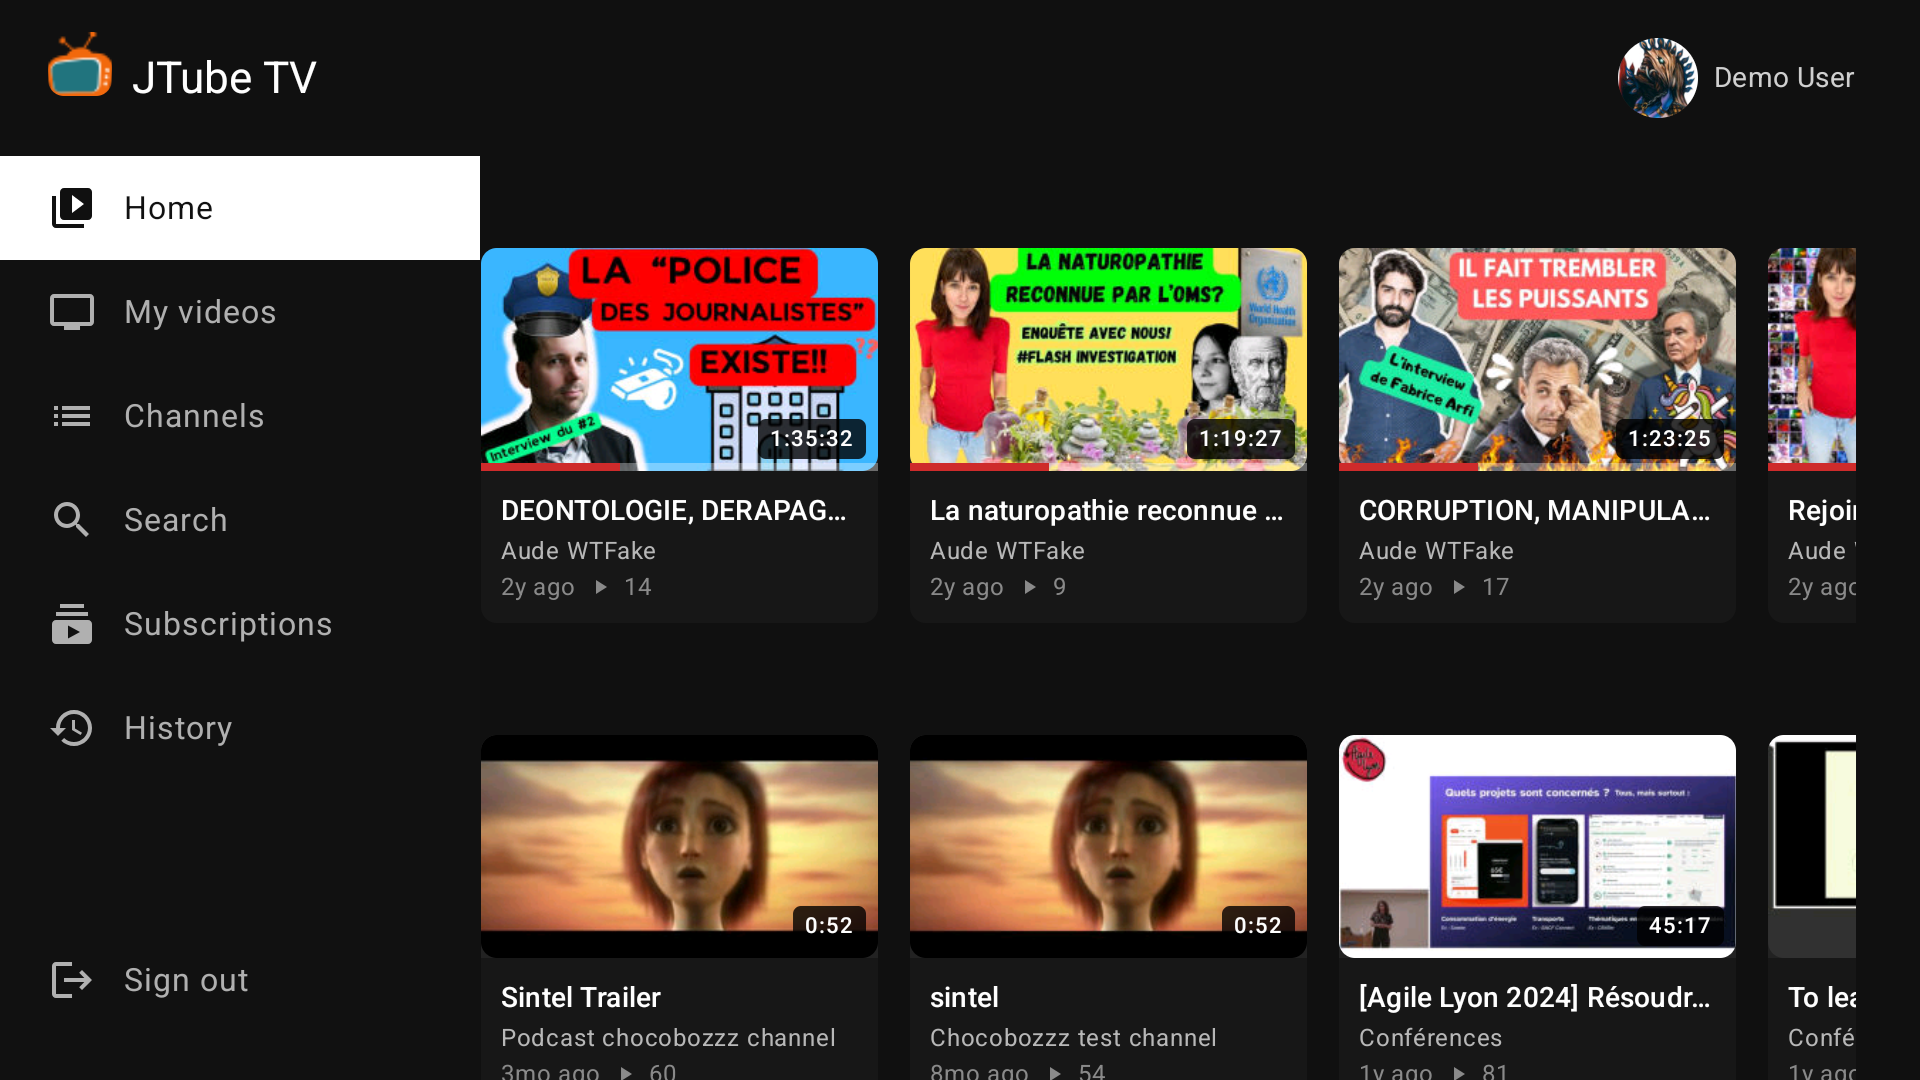Click the Subscriptions icon

coord(72,624)
